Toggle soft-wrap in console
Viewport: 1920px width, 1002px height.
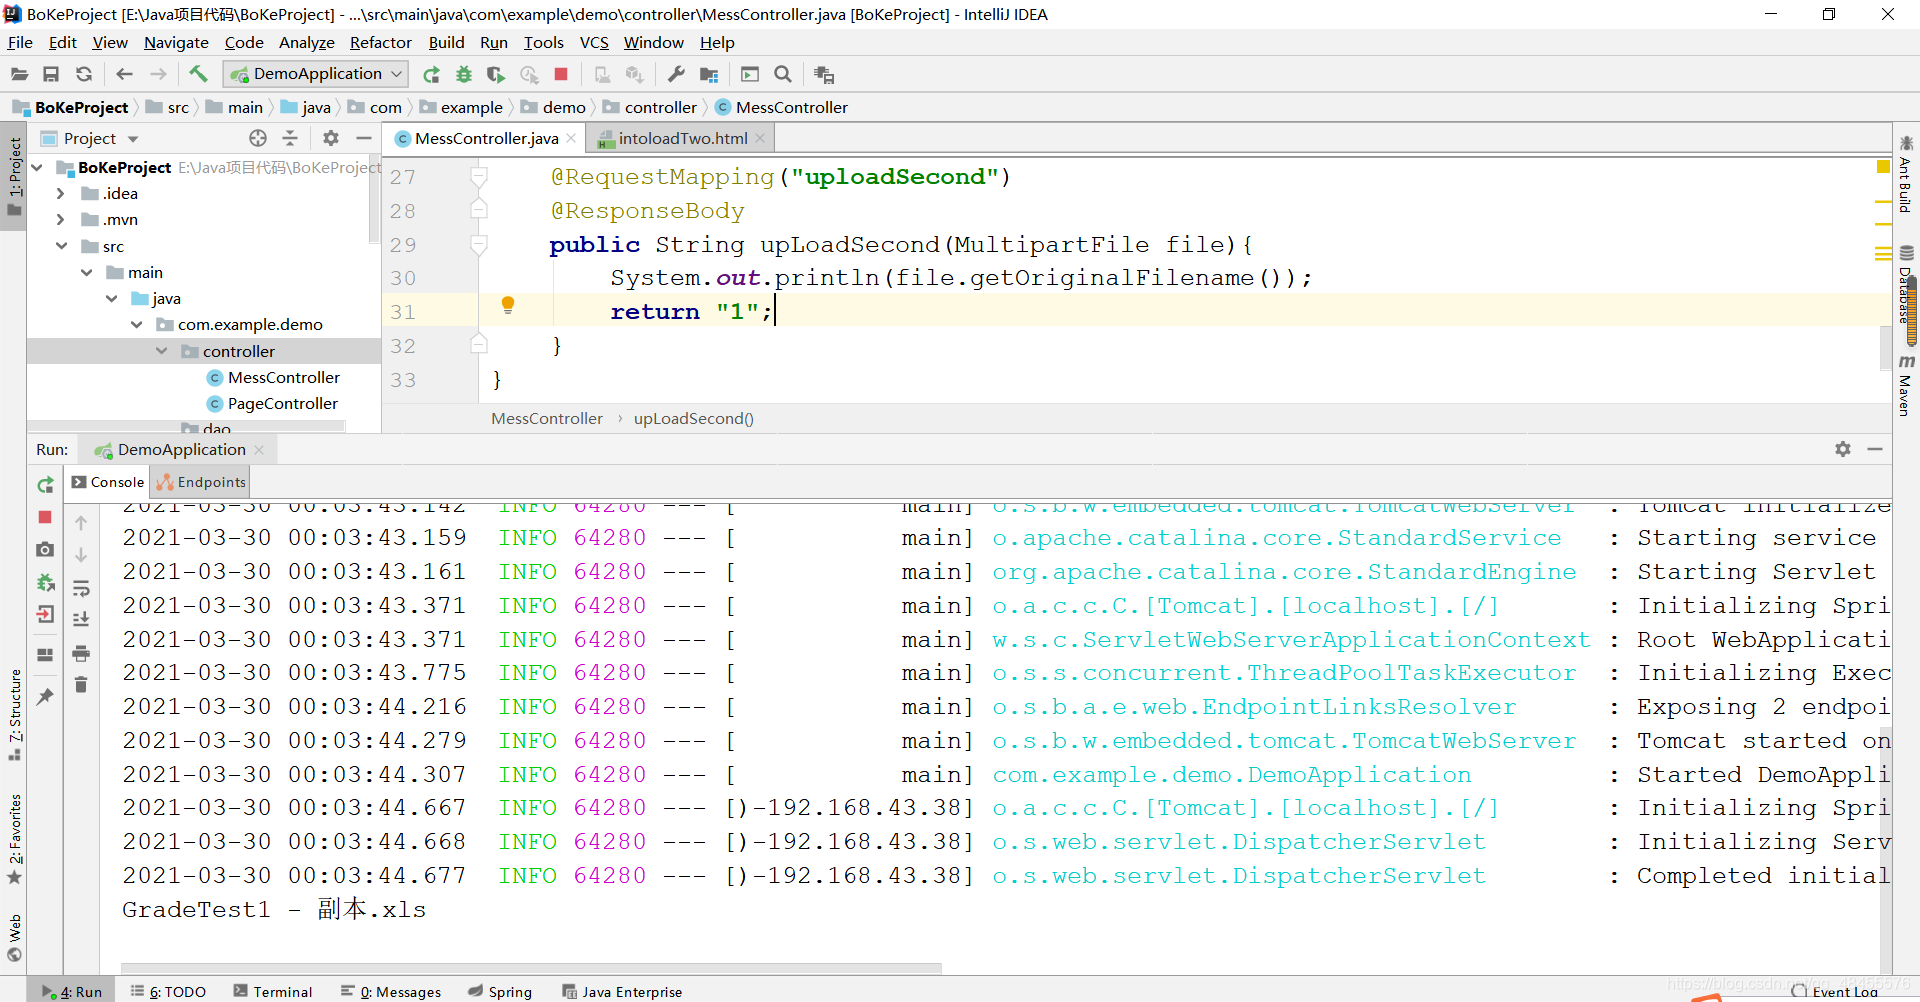(81, 588)
